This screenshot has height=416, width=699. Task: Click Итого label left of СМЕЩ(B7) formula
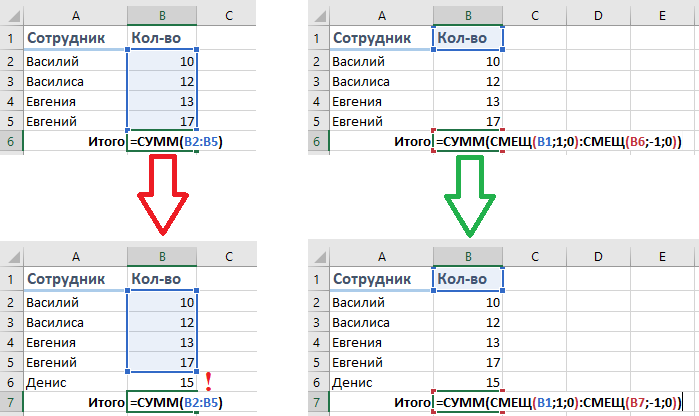(411, 403)
